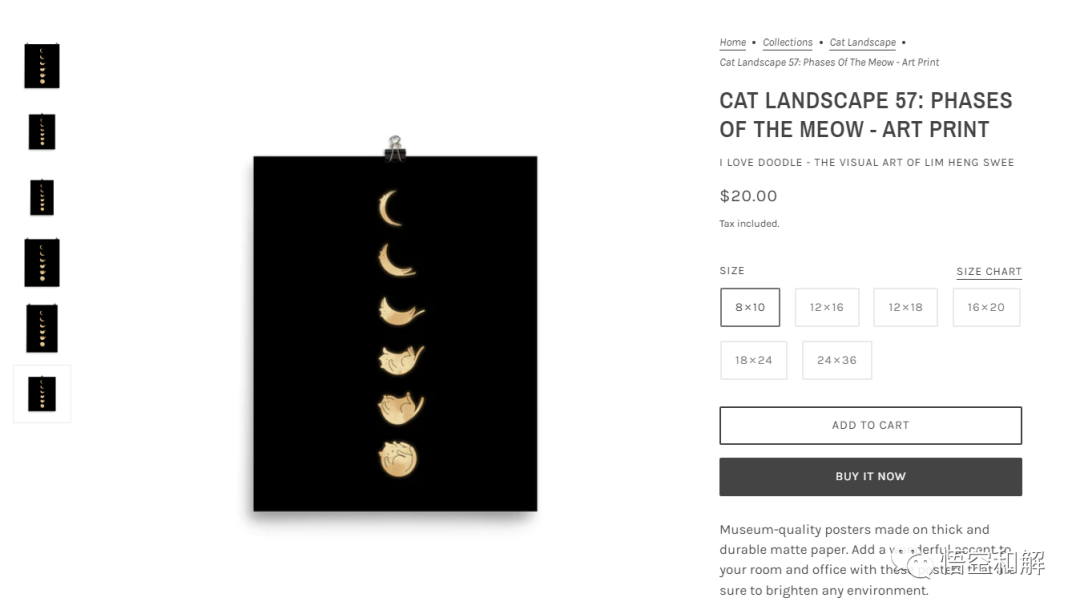Choose the 24×36 size option
This screenshot has height=610, width=1080.
pos(837,360)
